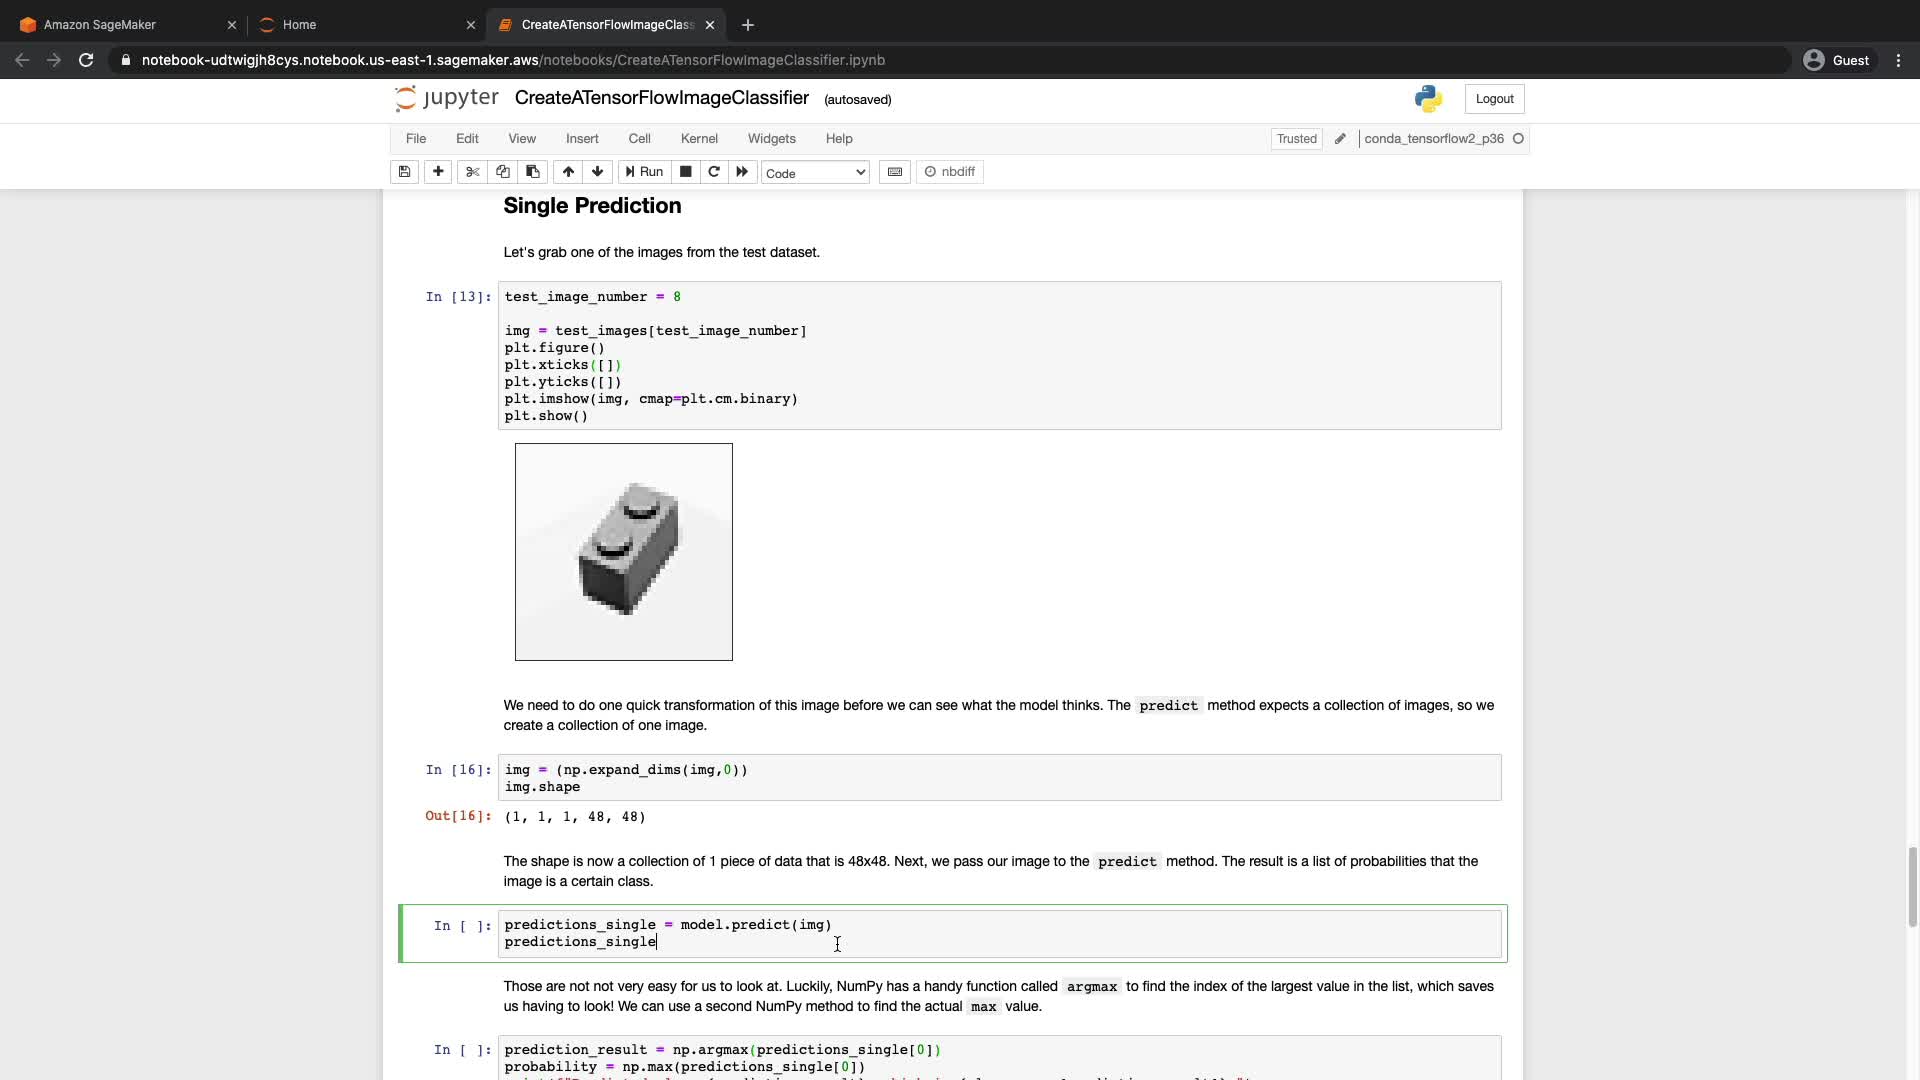Cut selected cells with the scissors icon

pyautogui.click(x=472, y=172)
